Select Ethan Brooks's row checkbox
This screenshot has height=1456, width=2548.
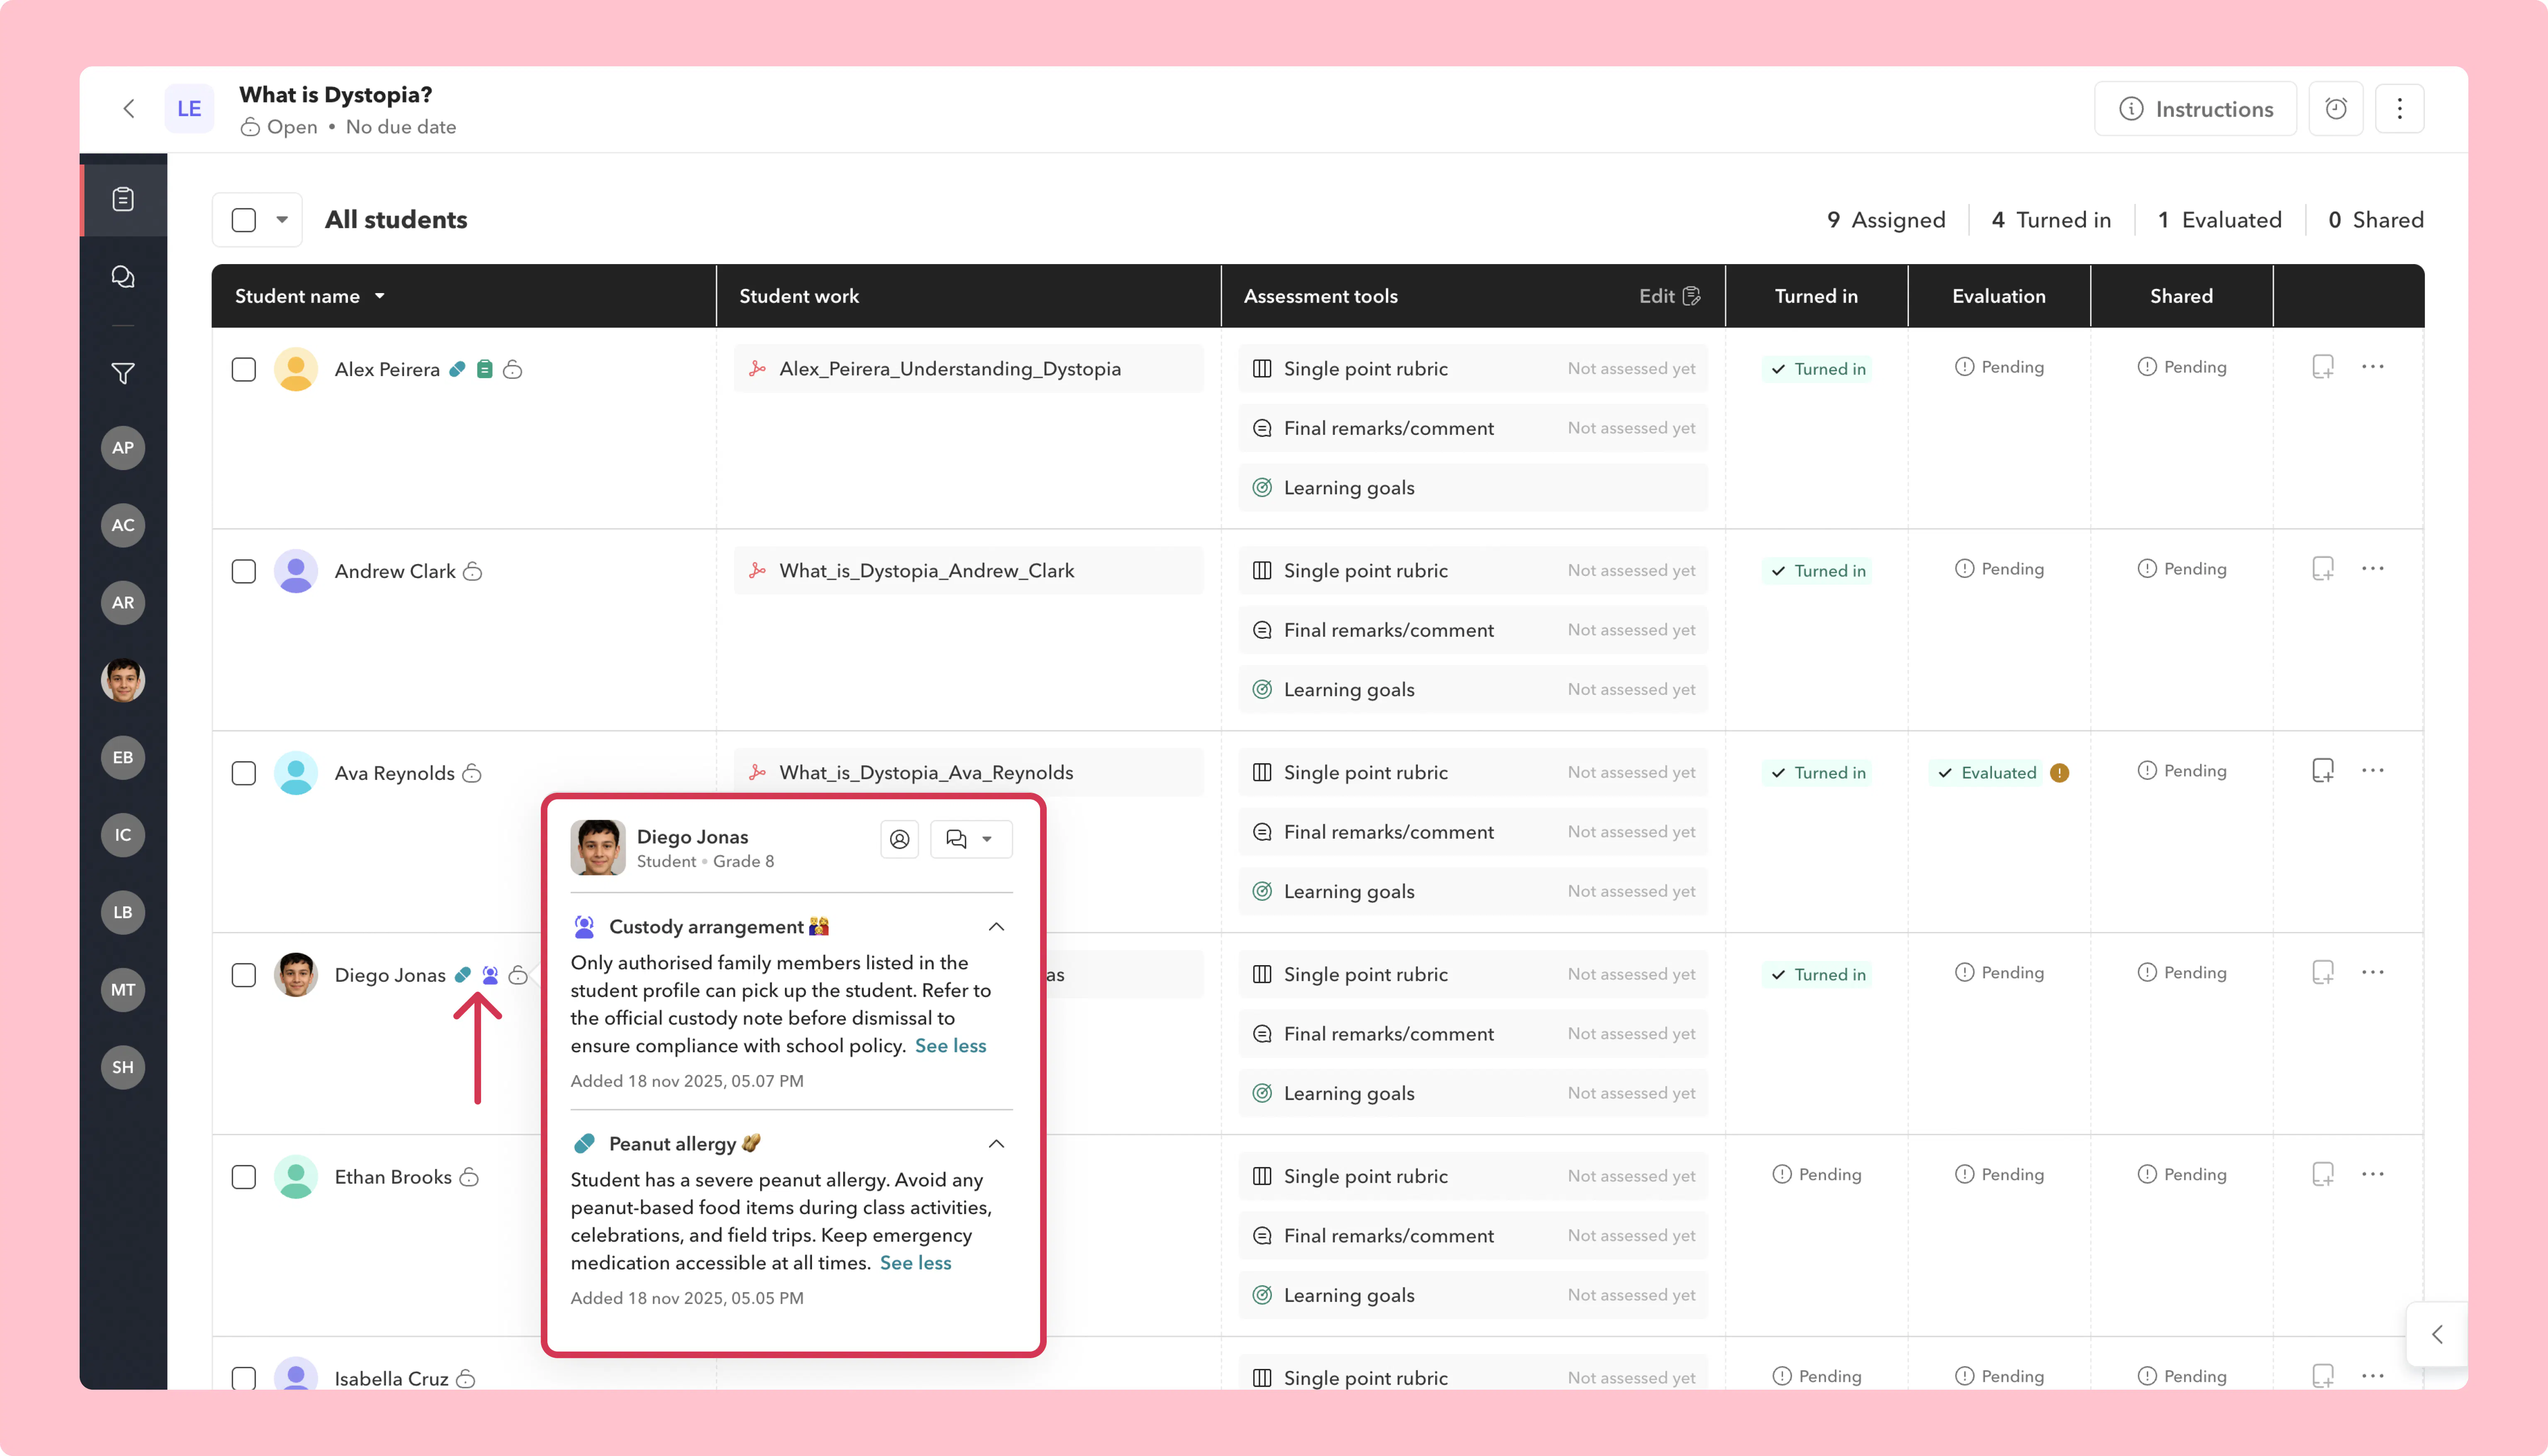pyautogui.click(x=244, y=1177)
